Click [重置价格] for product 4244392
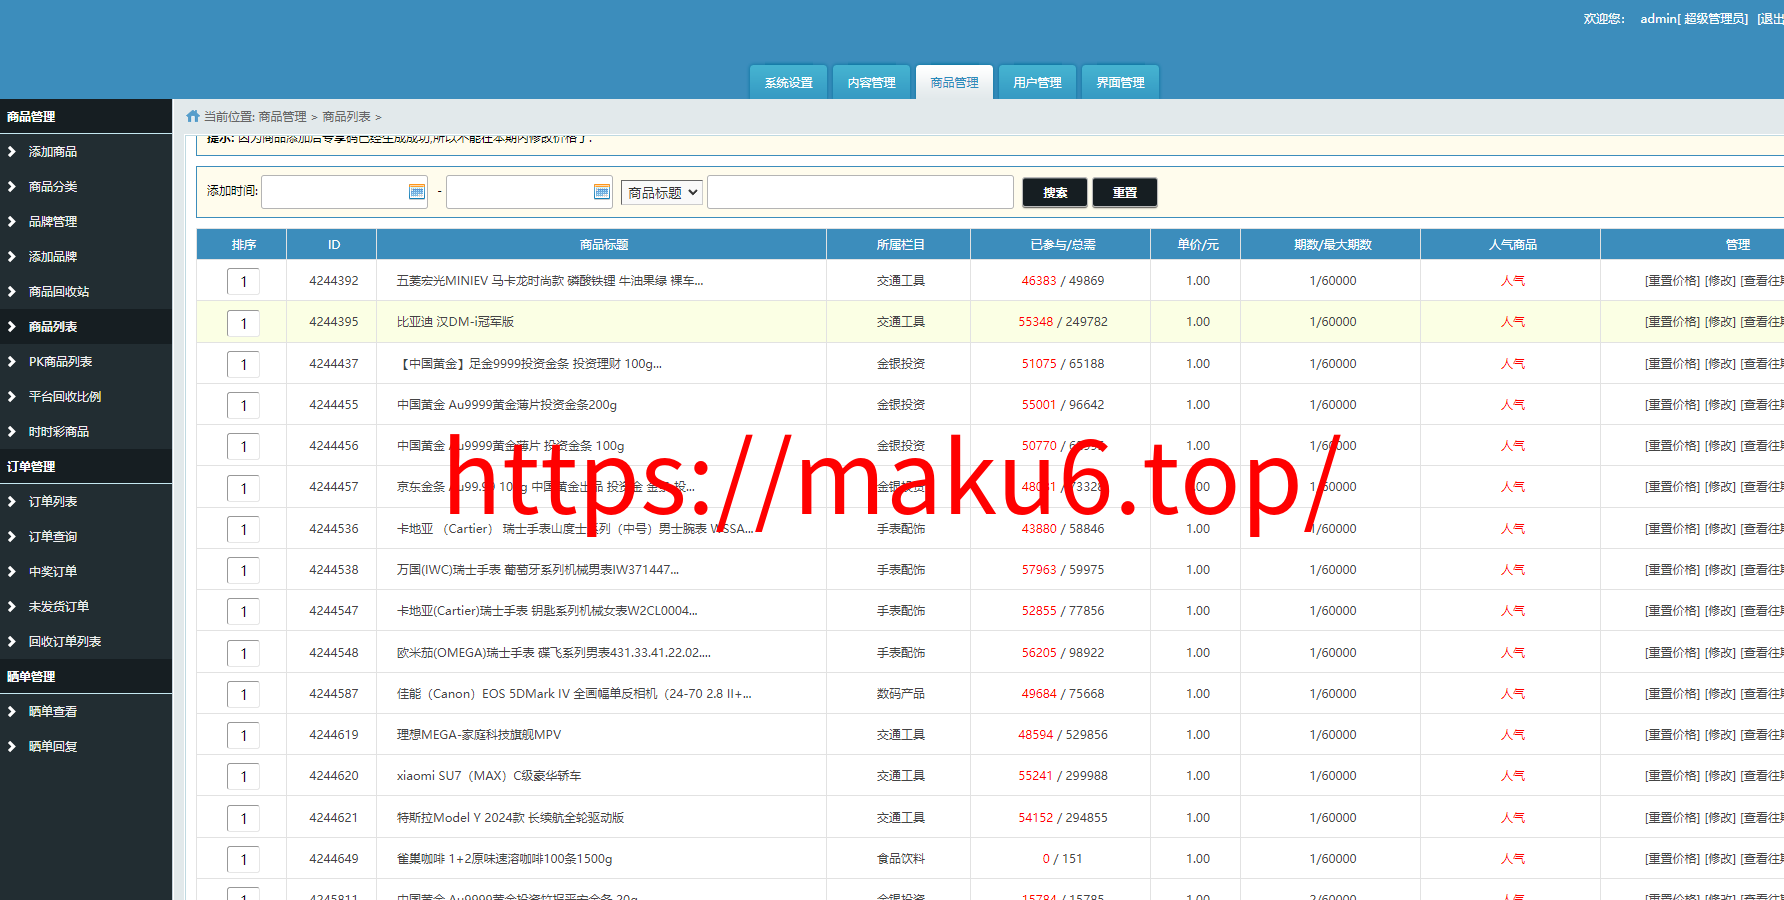 [x=1672, y=281]
